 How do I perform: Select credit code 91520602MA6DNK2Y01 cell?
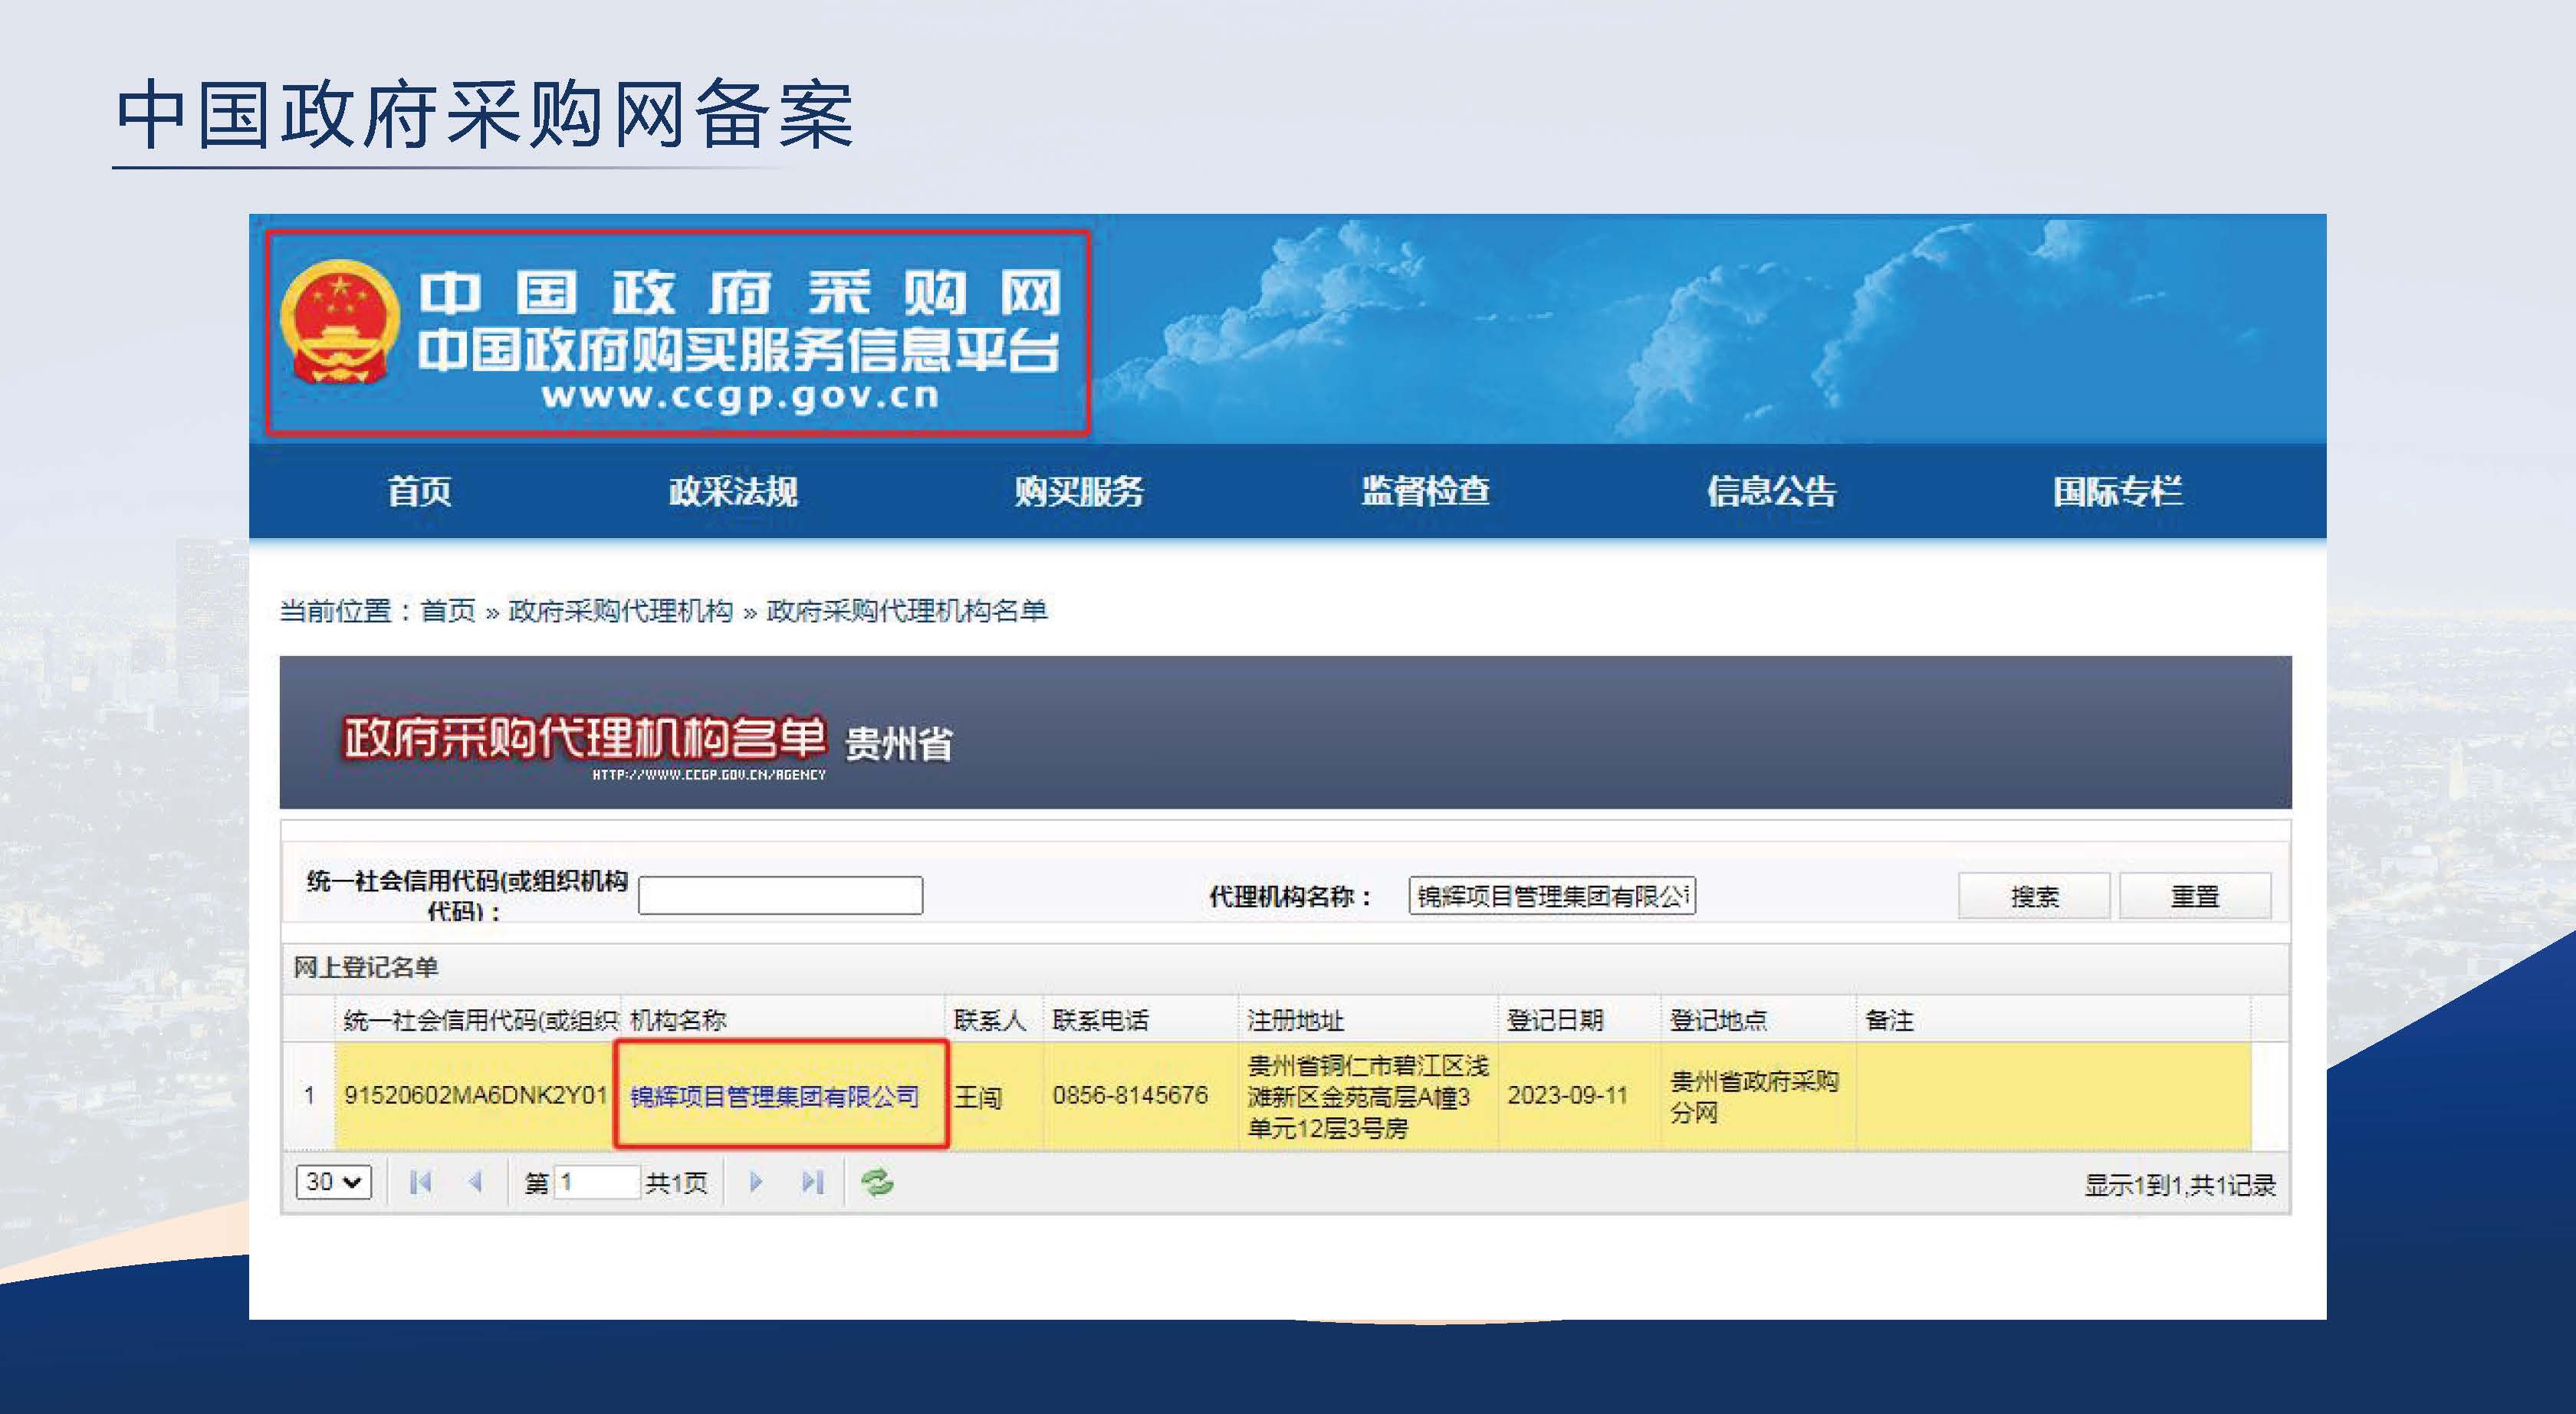[476, 1095]
